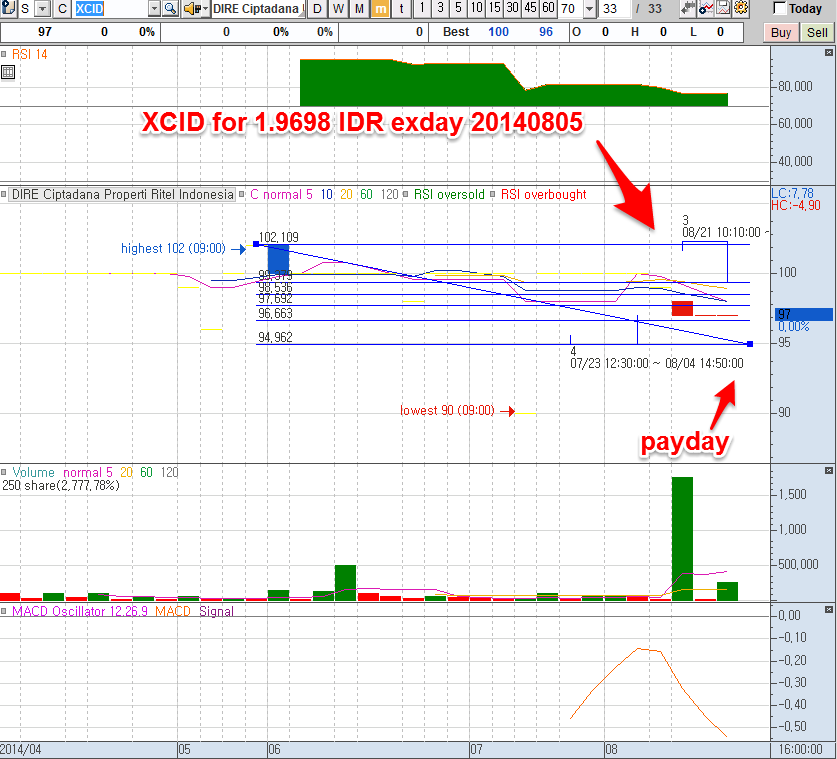Screen dimensions: 837x759
Task: Select 30-minute interval button
Action: [512, 9]
